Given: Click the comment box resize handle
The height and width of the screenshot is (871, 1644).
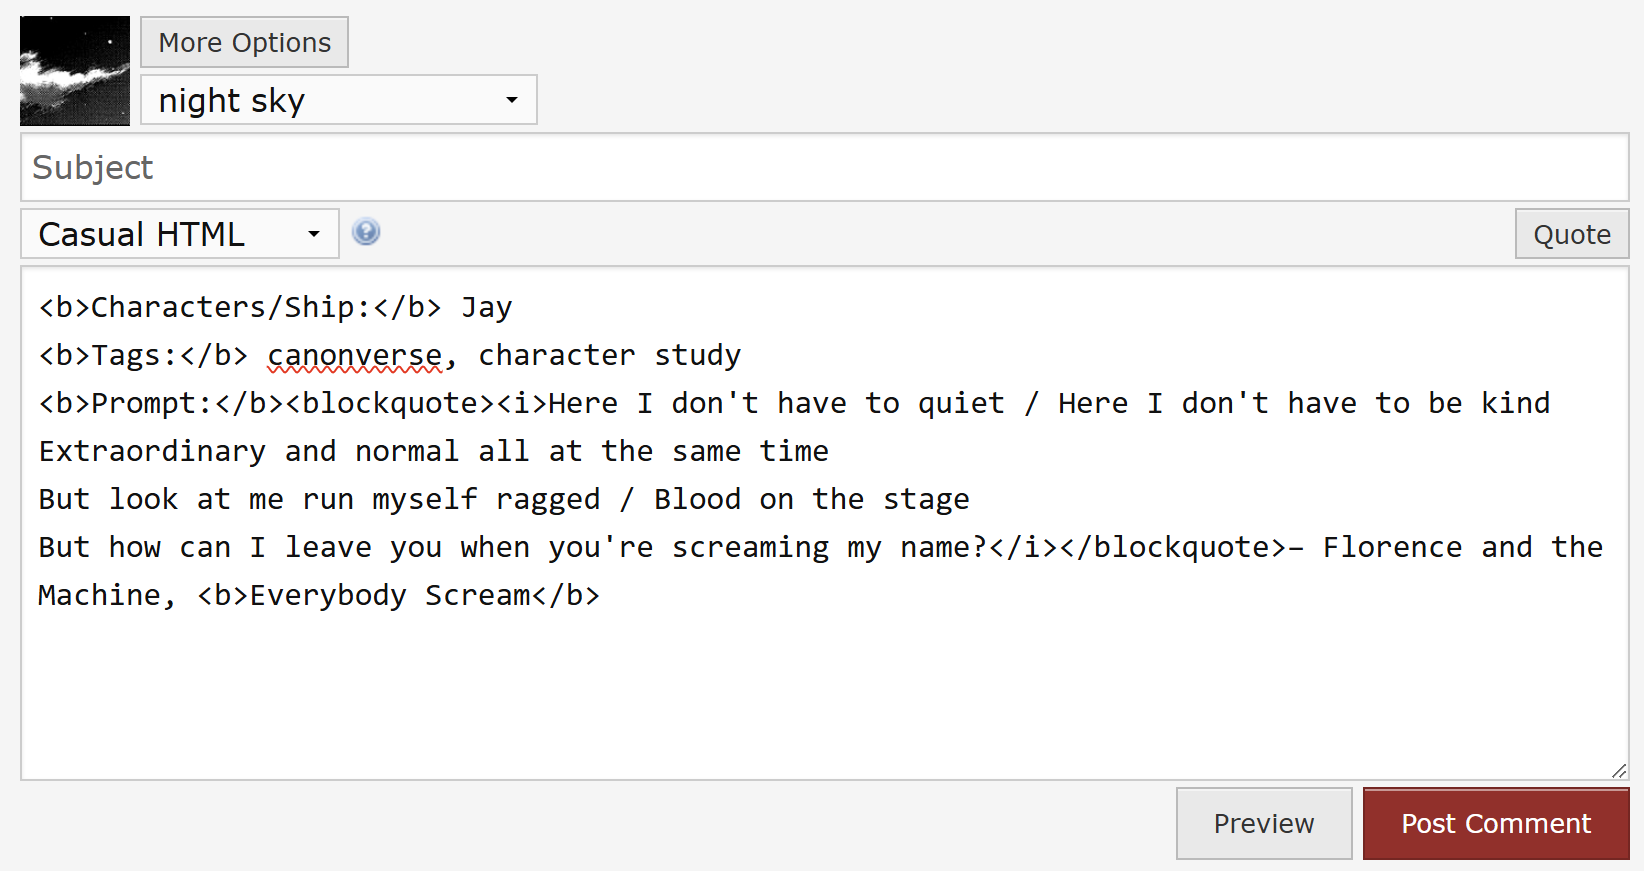Looking at the screenshot, I should pos(1619,770).
